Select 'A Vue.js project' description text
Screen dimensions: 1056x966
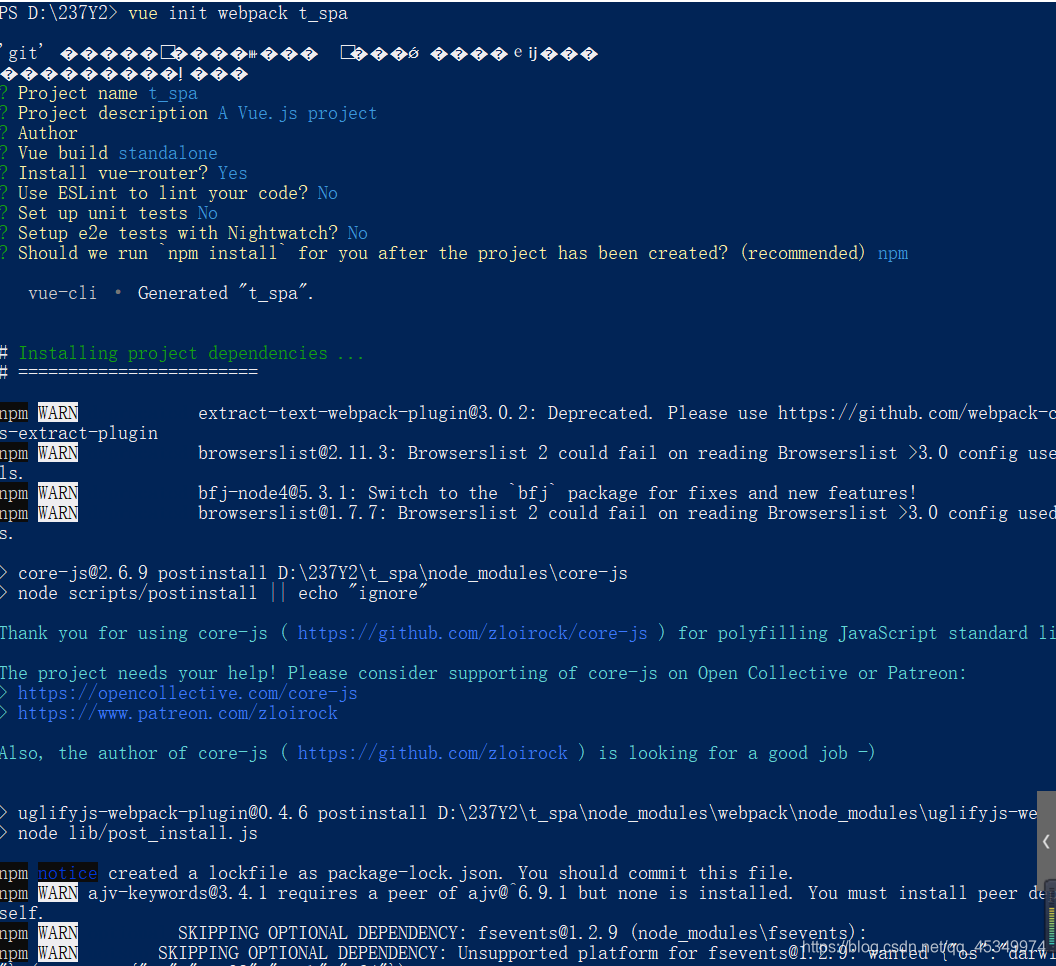tap(297, 113)
